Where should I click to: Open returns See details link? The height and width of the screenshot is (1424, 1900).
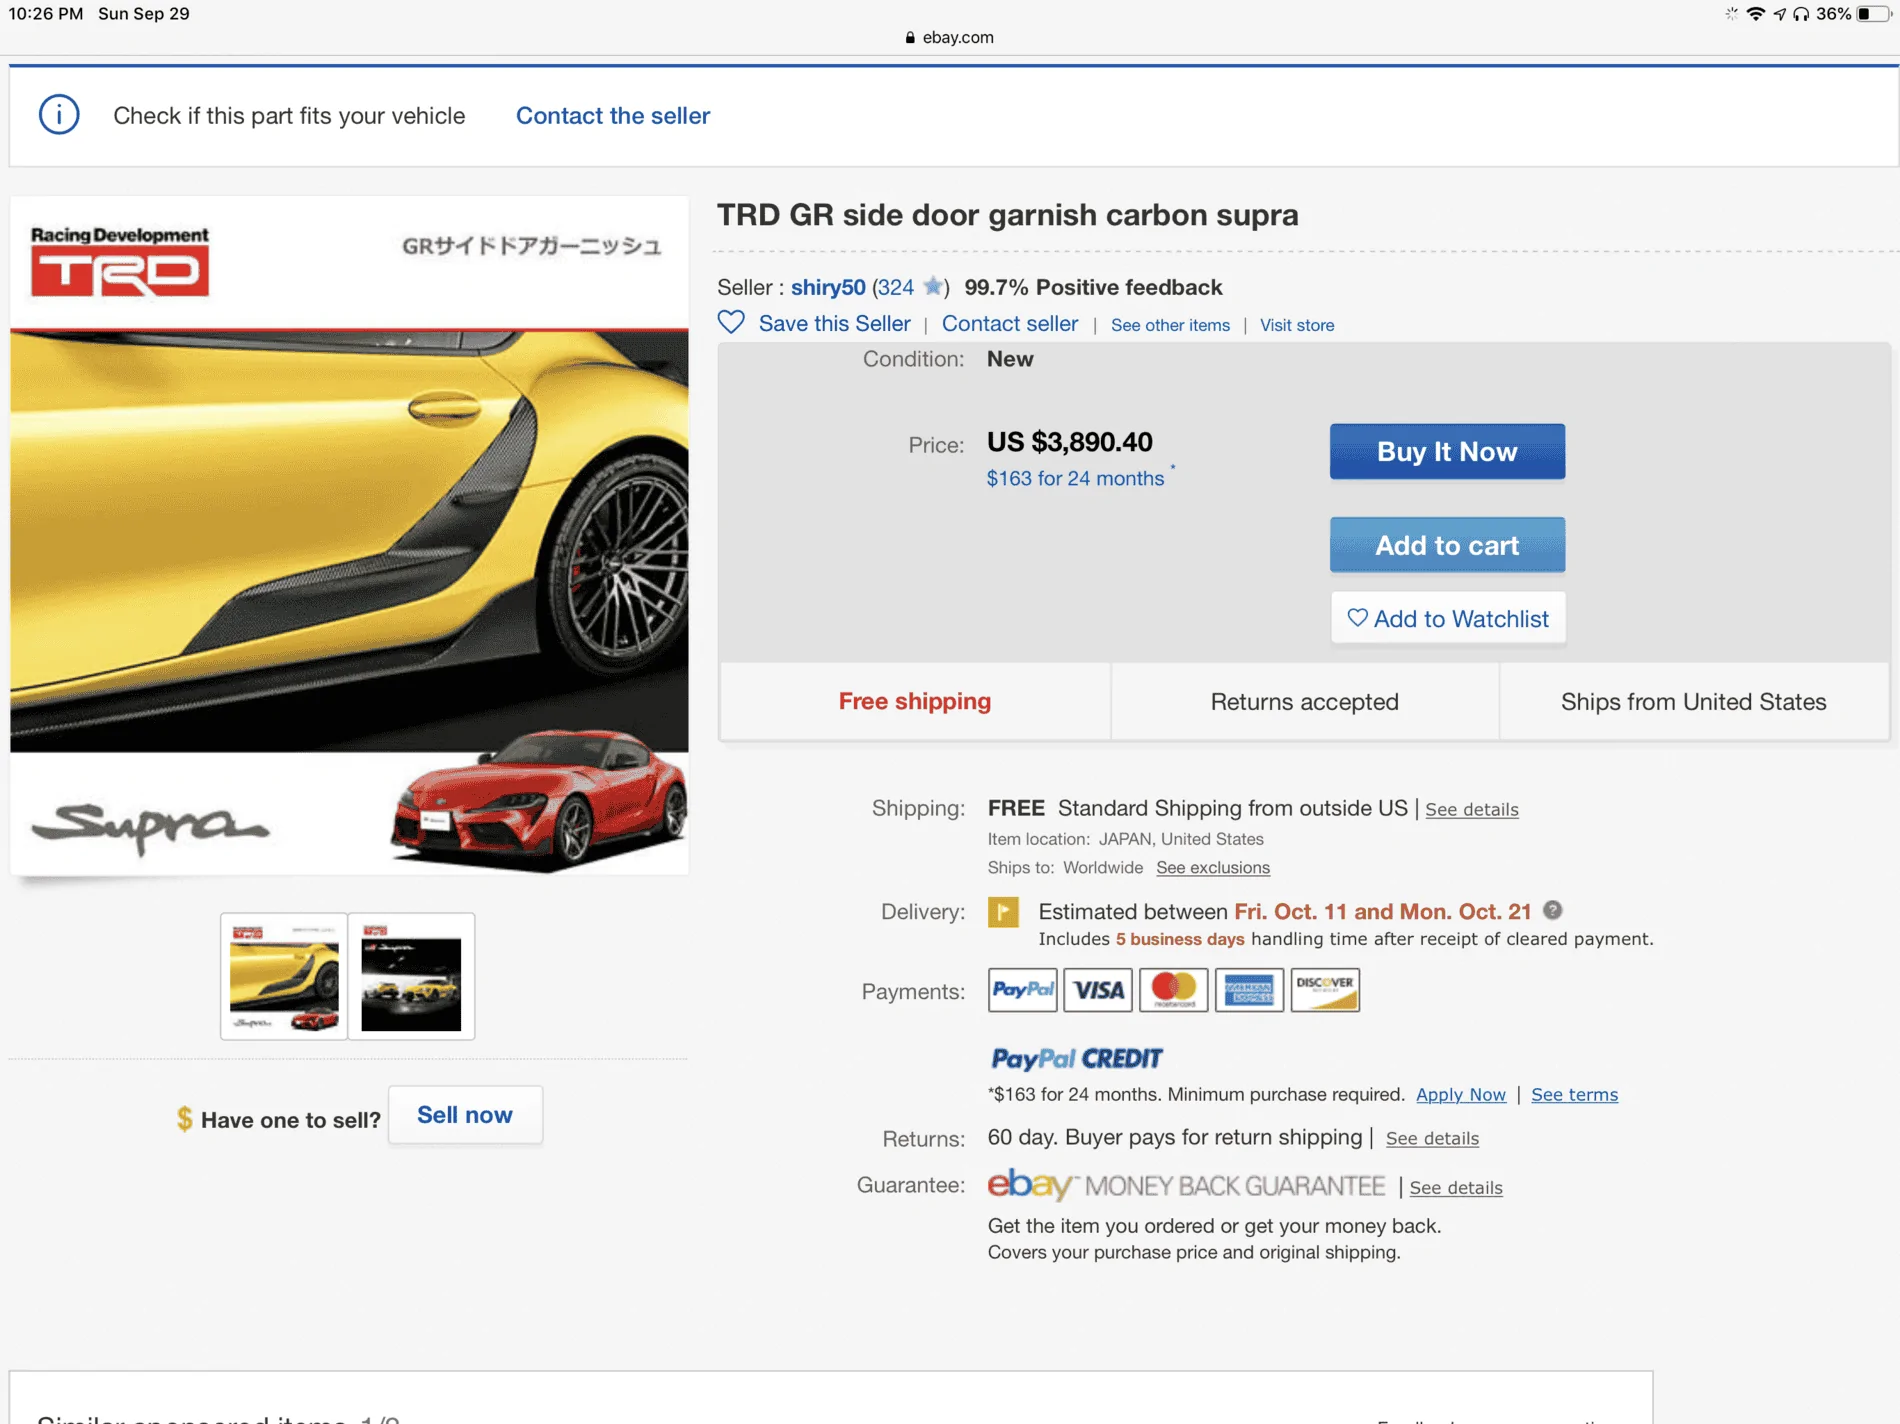click(1432, 1139)
